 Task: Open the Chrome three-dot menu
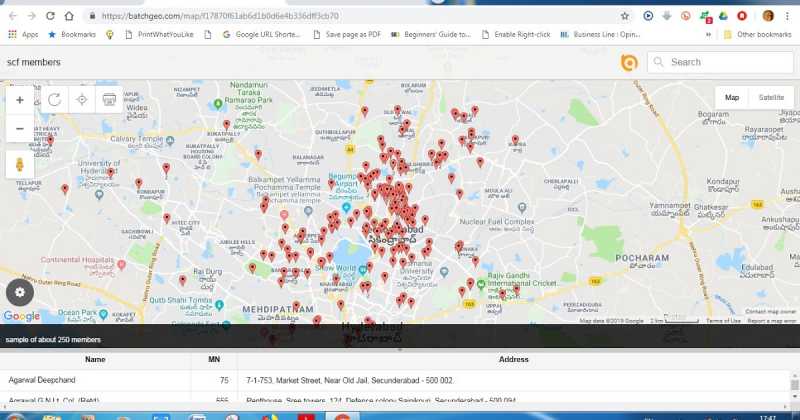(788, 16)
